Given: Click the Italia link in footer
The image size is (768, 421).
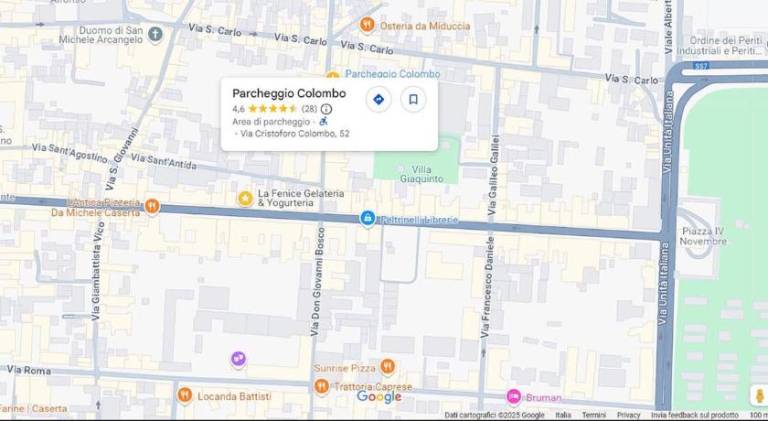Looking at the screenshot, I should [563, 415].
